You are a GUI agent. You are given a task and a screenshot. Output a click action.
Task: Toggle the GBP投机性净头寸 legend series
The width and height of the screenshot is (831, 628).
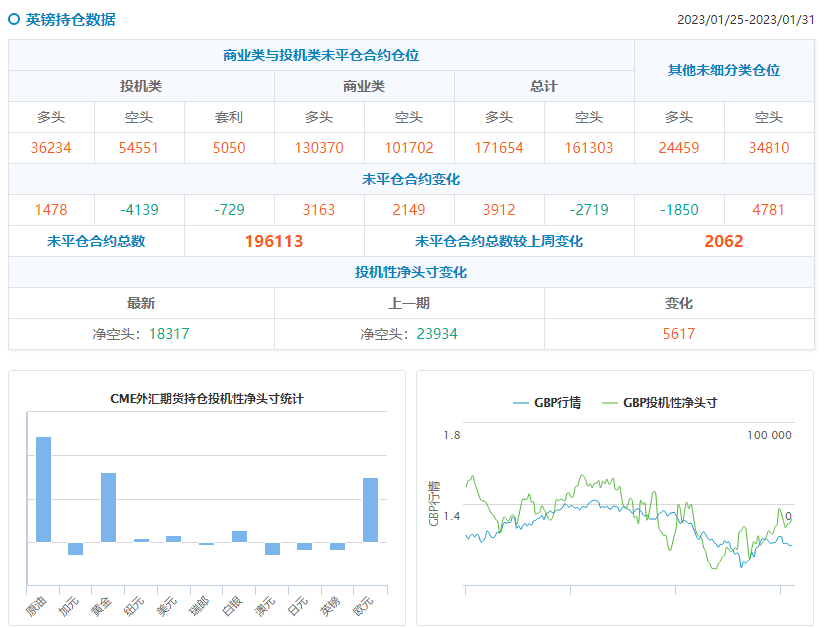[x=659, y=403]
